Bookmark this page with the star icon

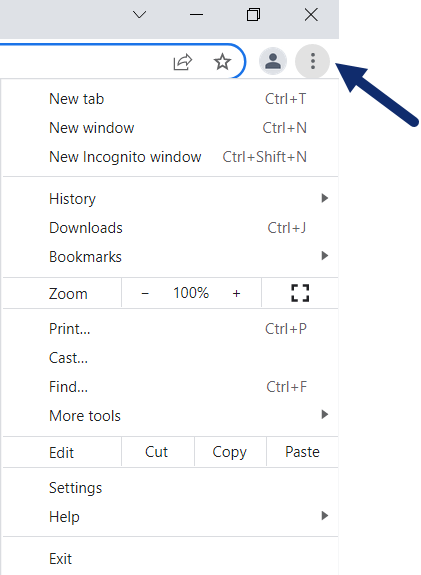(222, 62)
